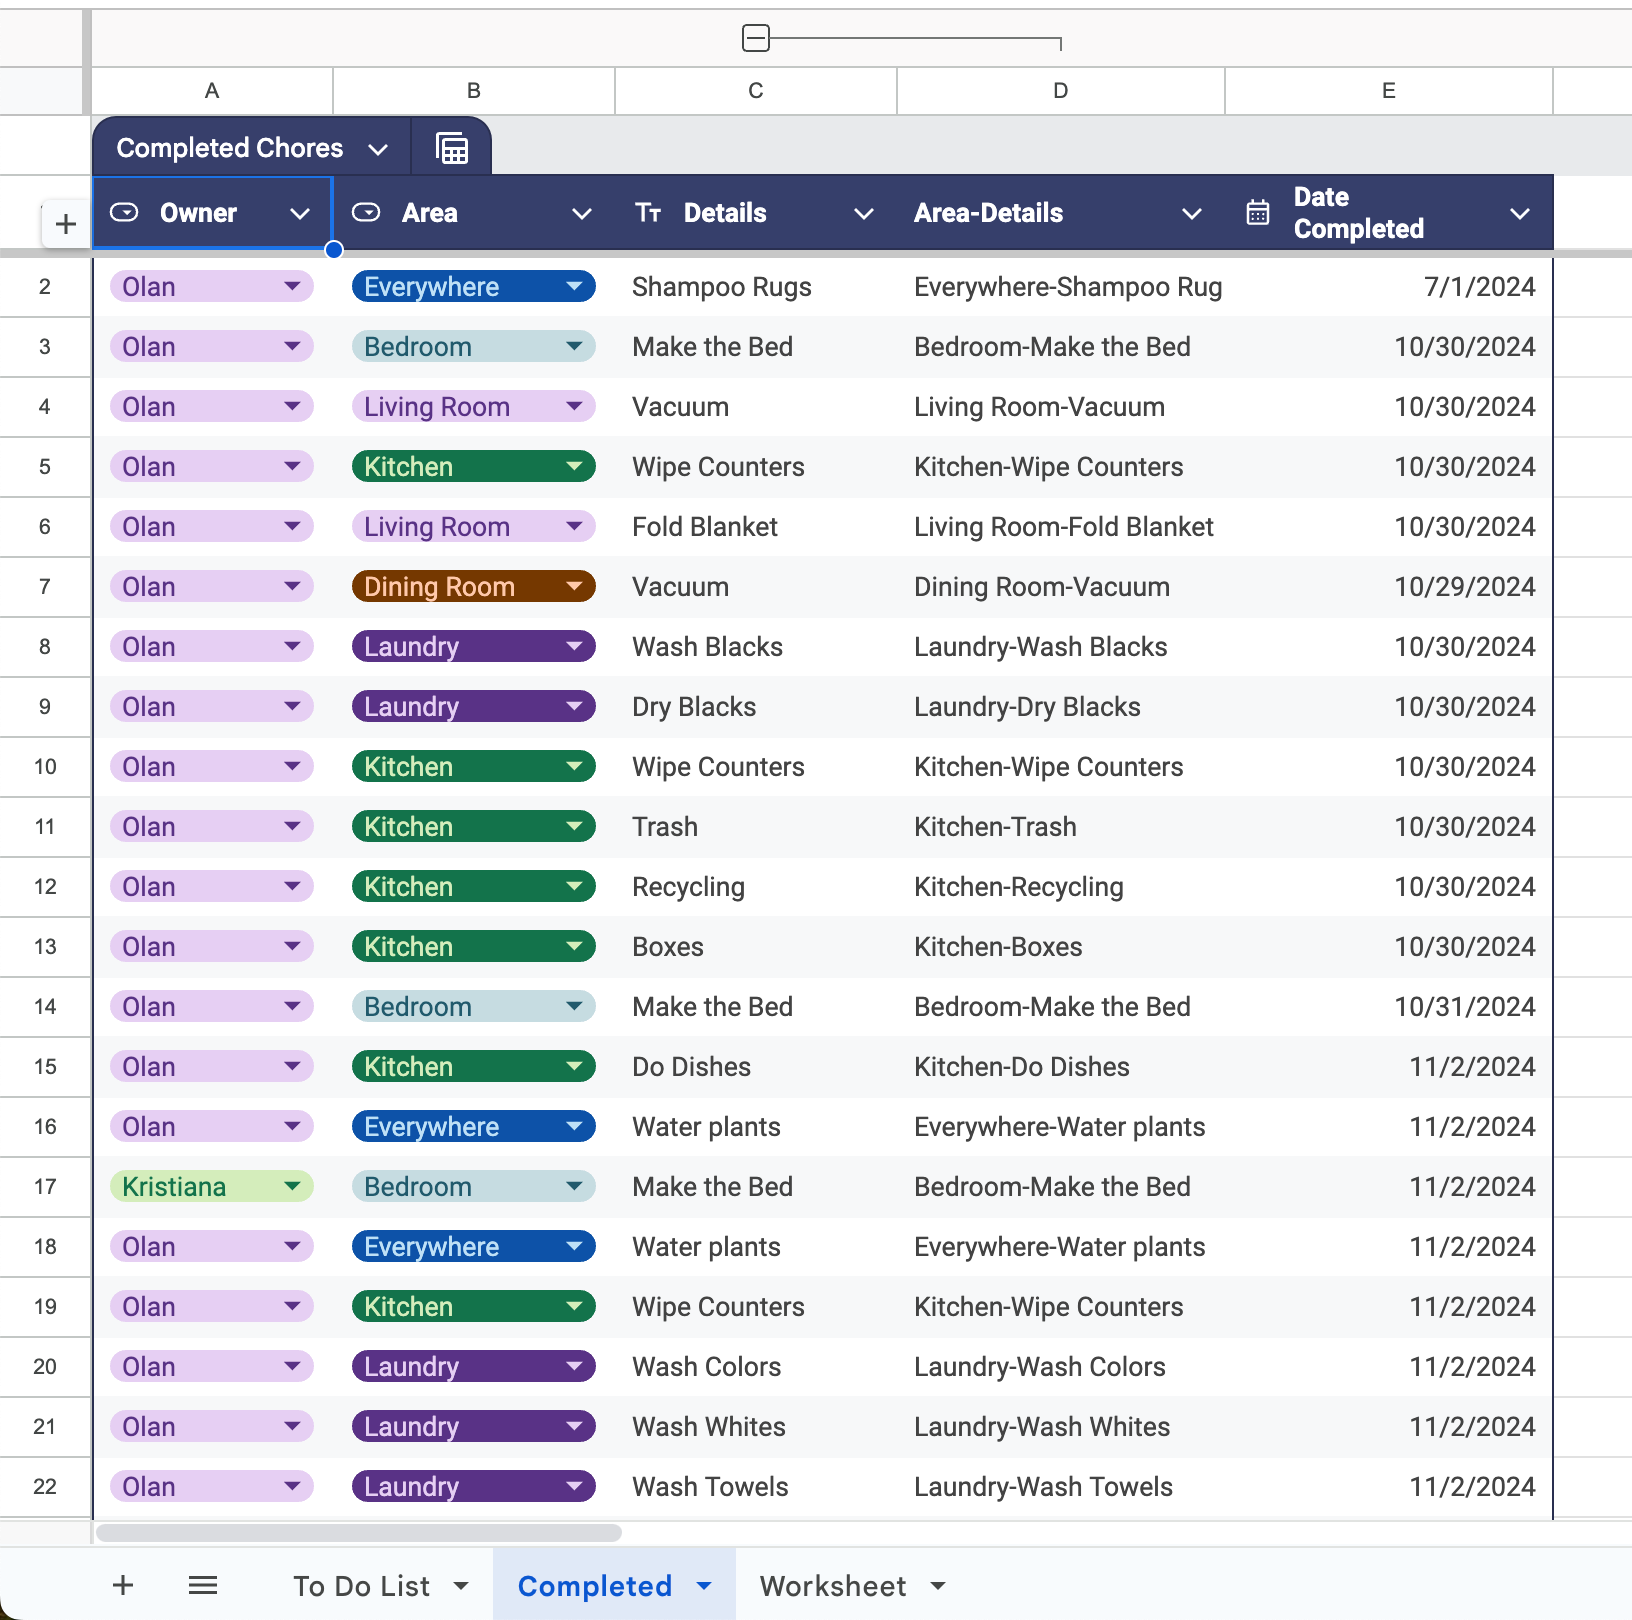
Task: Click the horizontal scrollbar thumb
Action: coord(358,1533)
